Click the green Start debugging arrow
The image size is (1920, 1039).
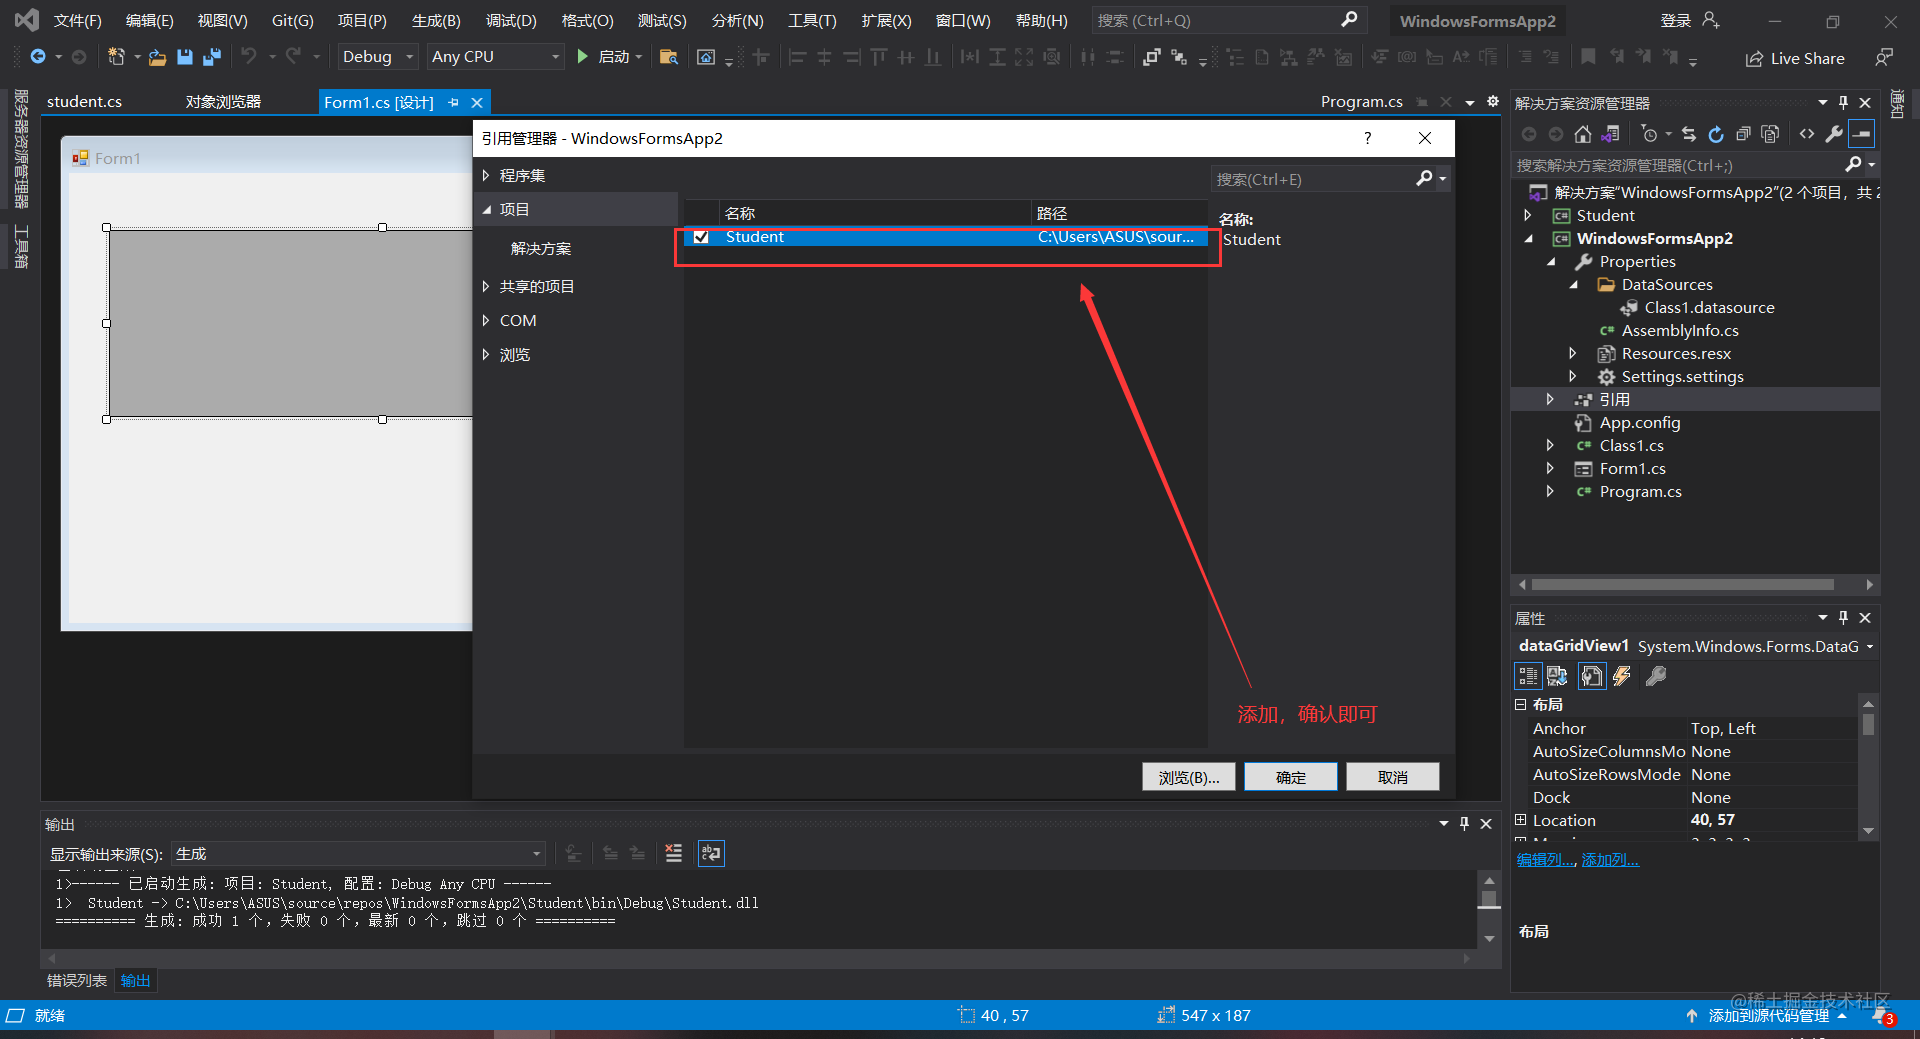[x=582, y=57]
